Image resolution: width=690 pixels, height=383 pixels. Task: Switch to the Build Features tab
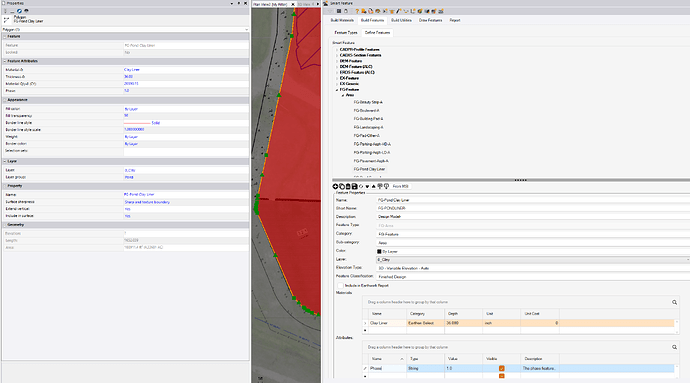click(372, 20)
